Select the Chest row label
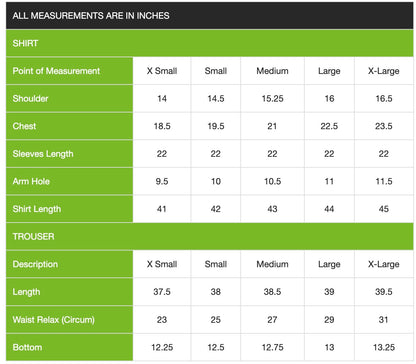This screenshot has width=416, height=364. pos(69,126)
